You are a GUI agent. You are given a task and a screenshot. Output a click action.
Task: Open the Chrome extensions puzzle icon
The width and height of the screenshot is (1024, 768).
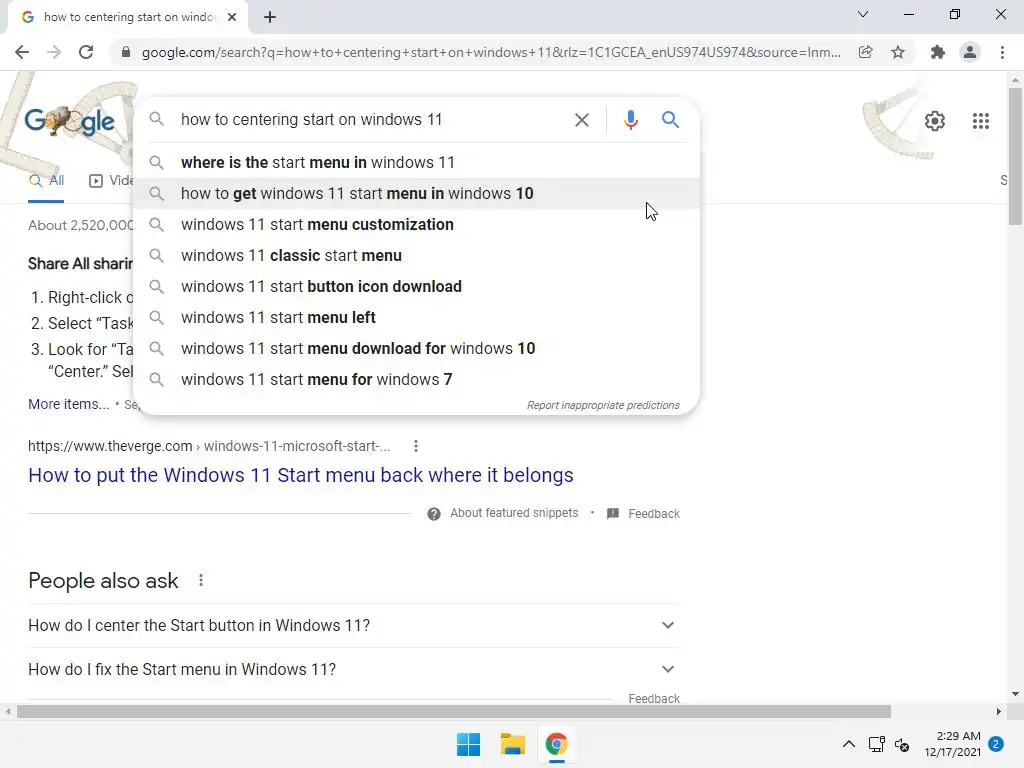[x=938, y=52]
